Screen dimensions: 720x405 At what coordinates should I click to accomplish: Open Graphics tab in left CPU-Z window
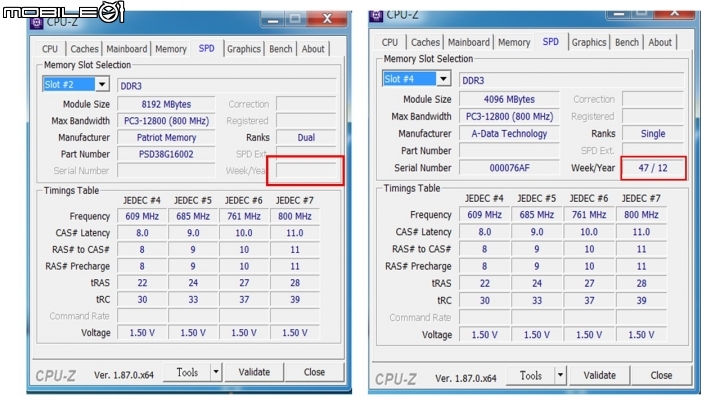[x=244, y=49]
